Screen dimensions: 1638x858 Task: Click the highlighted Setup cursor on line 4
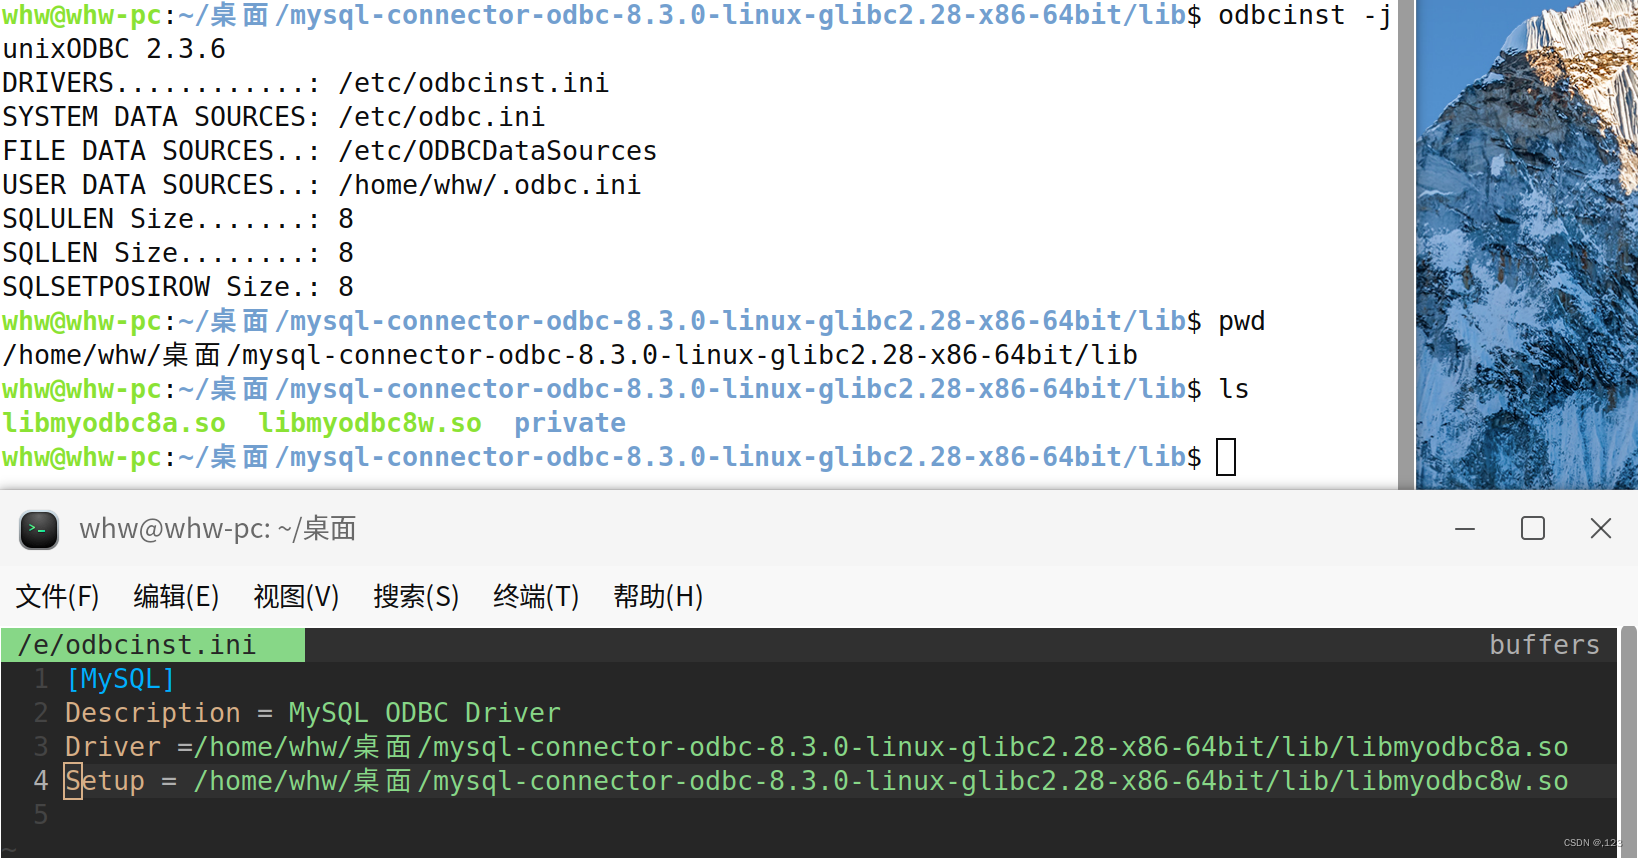[x=73, y=781]
